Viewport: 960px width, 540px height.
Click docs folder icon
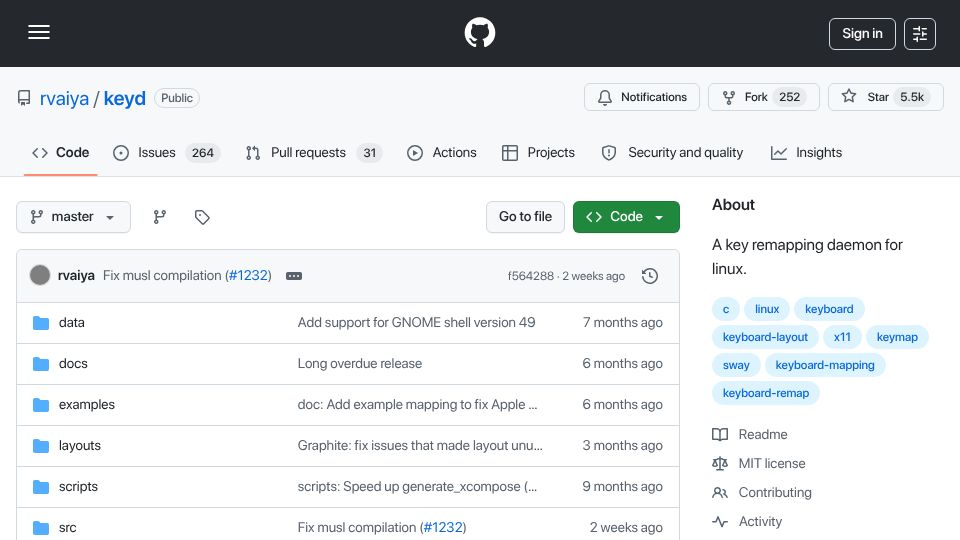pyautogui.click(x=41, y=364)
